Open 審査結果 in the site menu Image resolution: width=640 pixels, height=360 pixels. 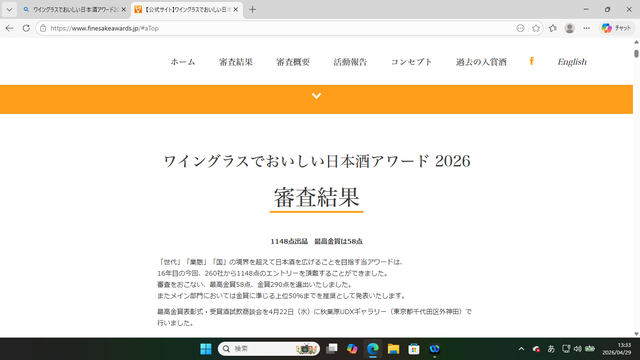236,62
